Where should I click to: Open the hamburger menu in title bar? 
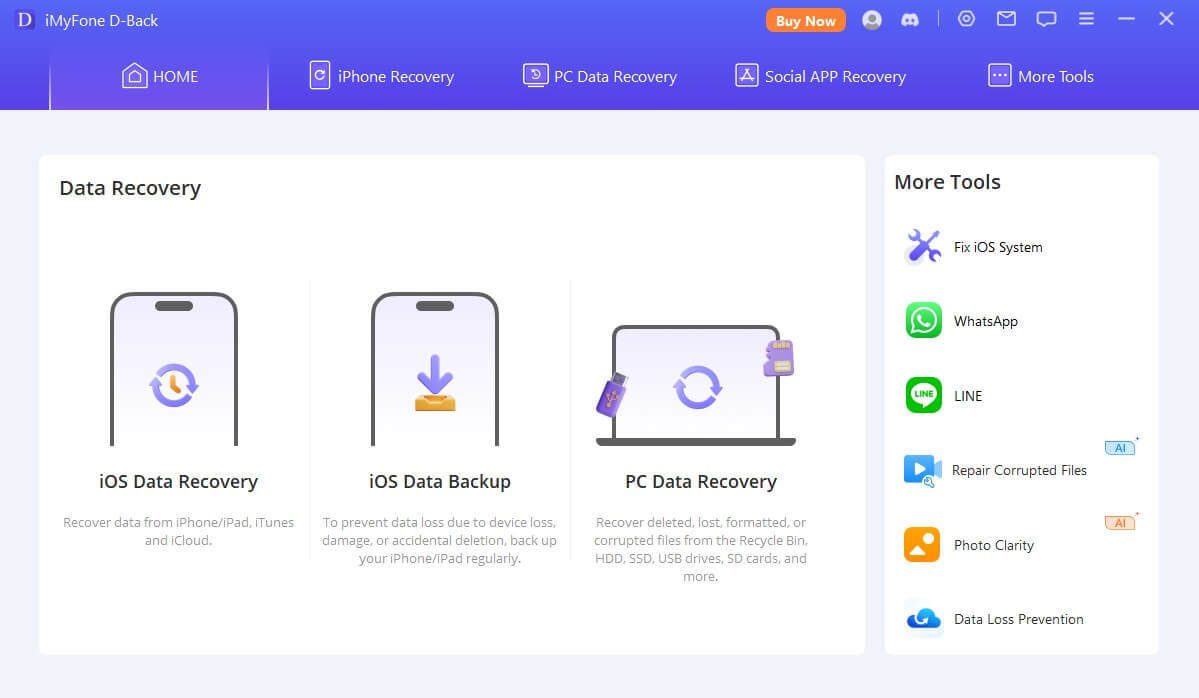coord(1086,19)
